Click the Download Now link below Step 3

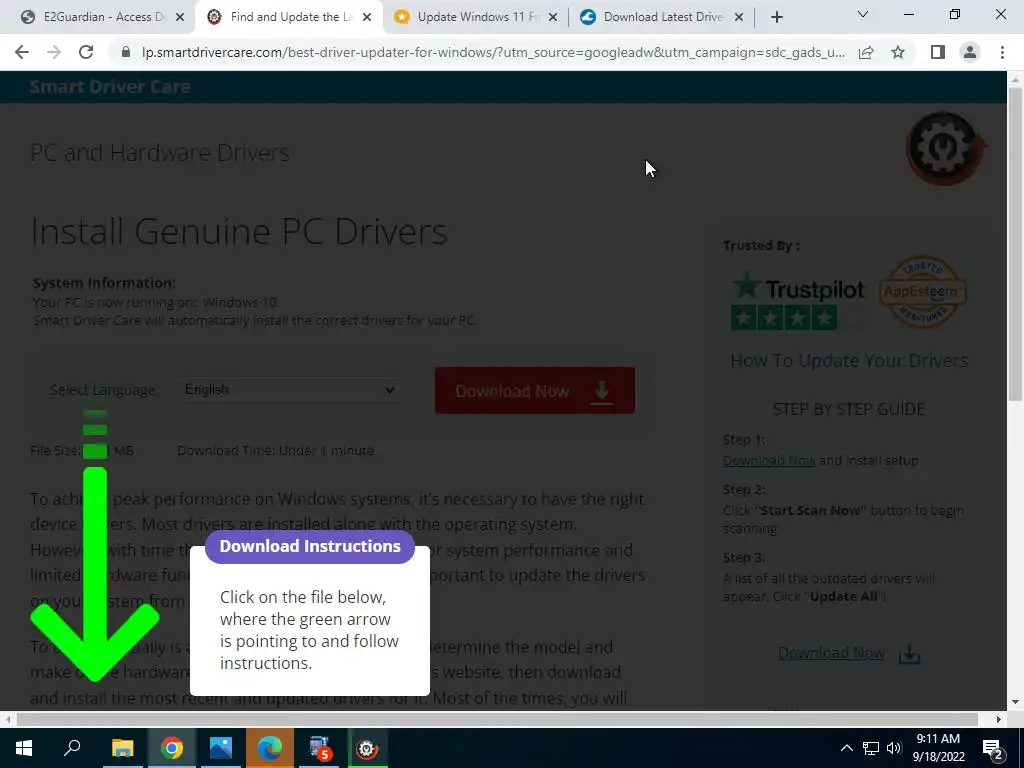click(831, 652)
